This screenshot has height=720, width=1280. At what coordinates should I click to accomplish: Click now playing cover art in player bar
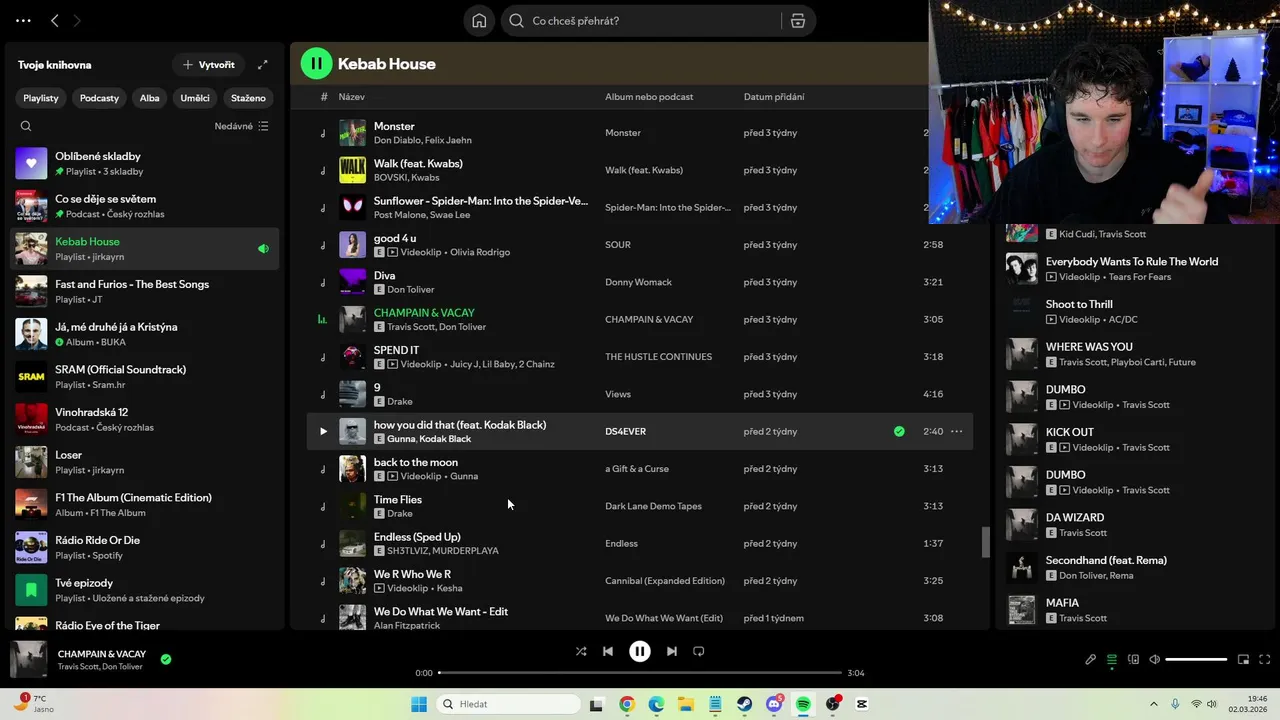click(29, 660)
